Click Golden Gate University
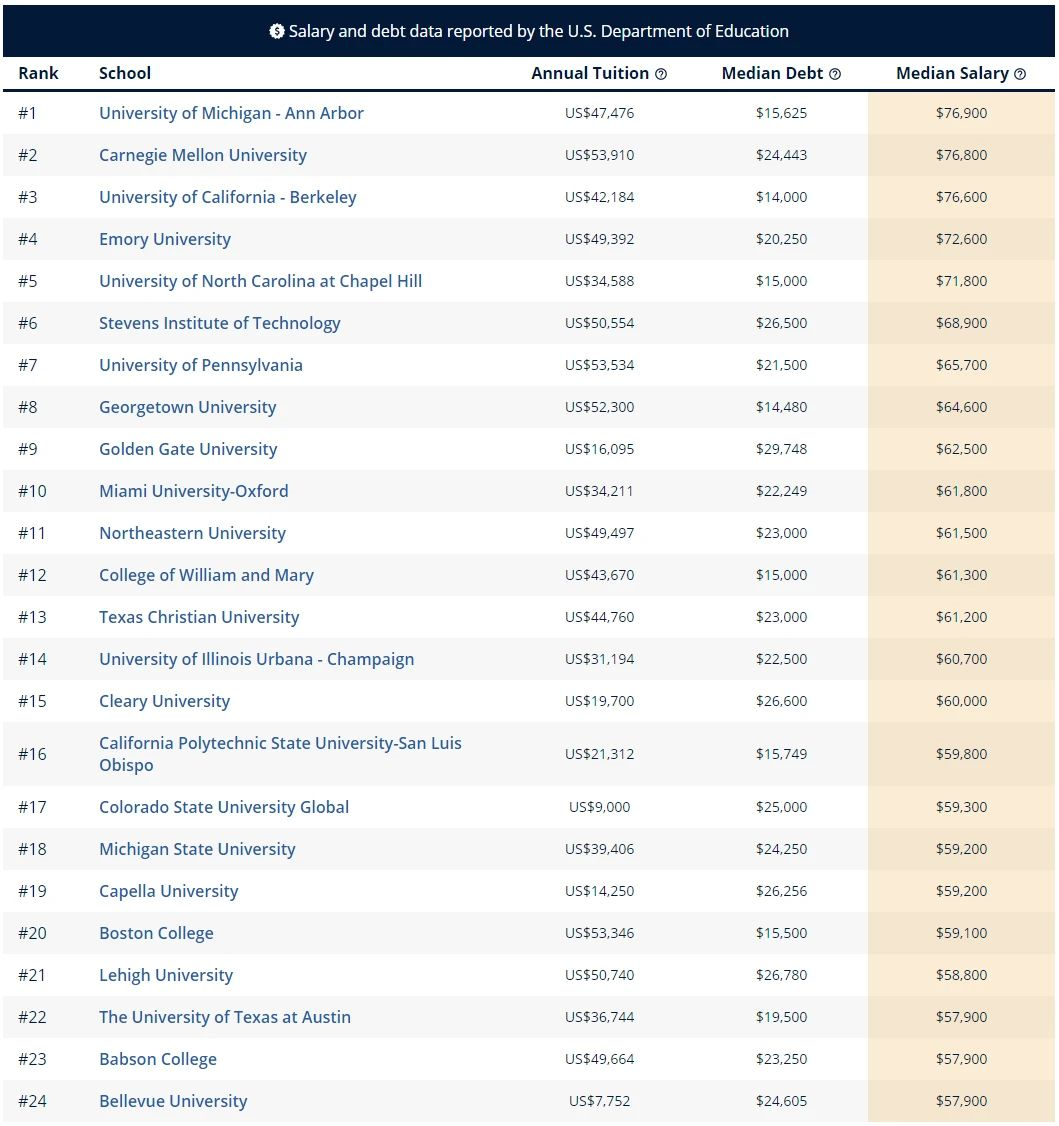Image resolution: width=1059 pixels, height=1126 pixels. (188, 449)
